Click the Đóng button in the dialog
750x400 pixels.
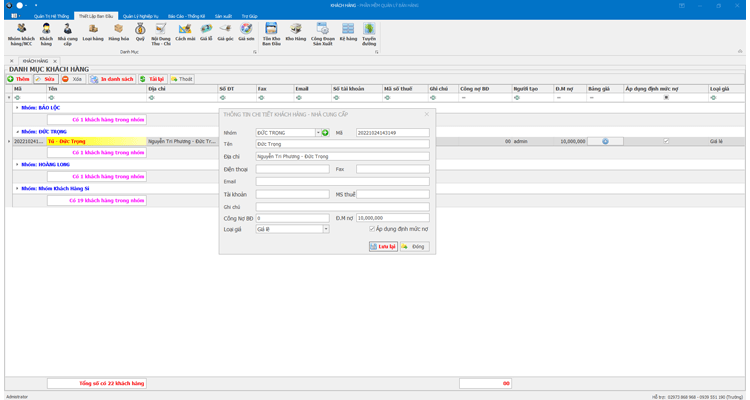(x=414, y=246)
